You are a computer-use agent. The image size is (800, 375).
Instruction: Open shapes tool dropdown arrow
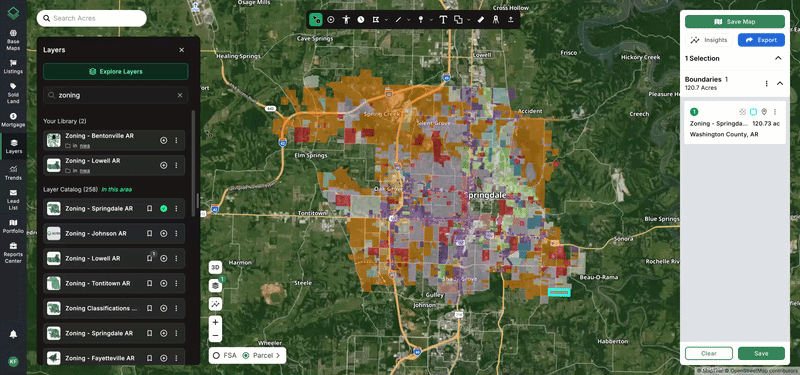[468, 20]
